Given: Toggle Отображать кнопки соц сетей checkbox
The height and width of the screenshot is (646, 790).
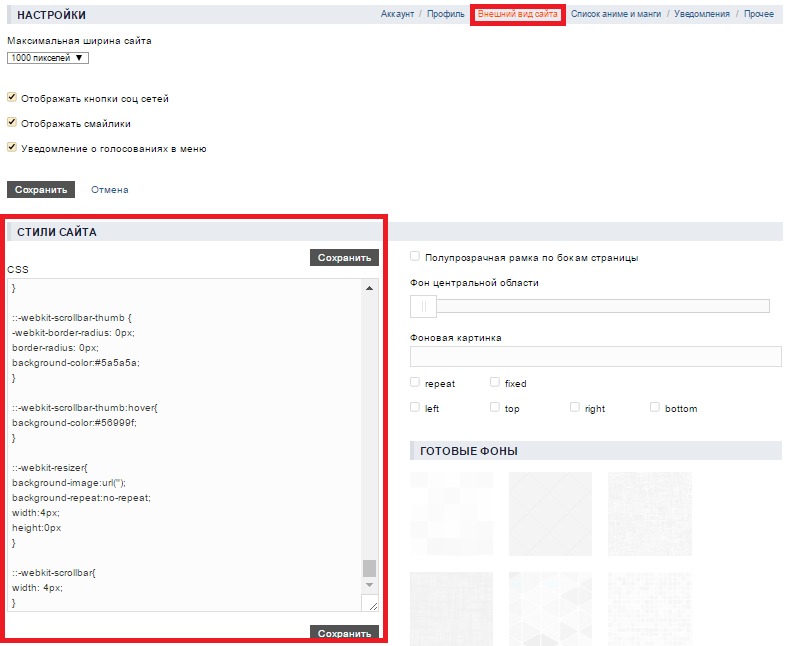Looking at the screenshot, I should 12,98.
